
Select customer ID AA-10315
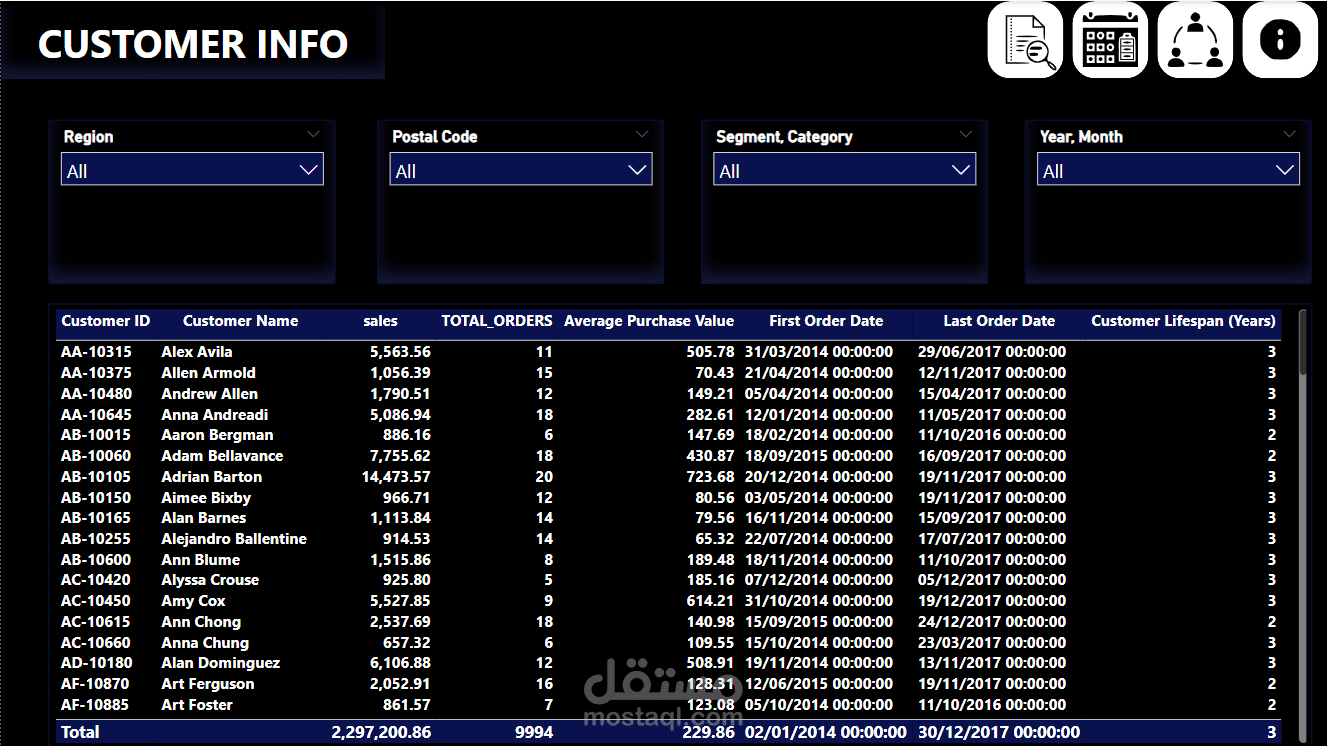tap(96, 352)
